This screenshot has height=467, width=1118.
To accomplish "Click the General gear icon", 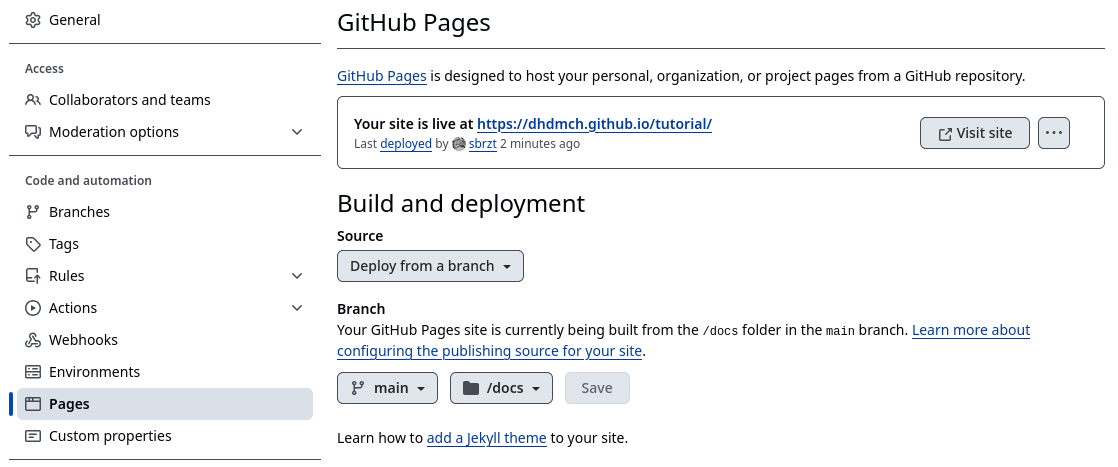I will coord(33,20).
